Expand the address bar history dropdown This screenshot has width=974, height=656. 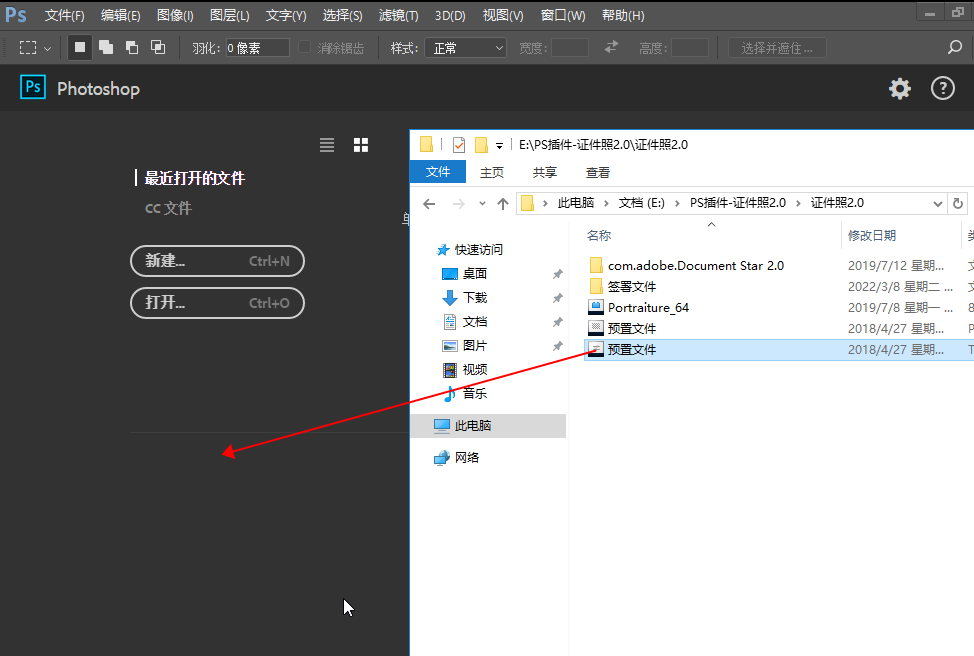937,203
